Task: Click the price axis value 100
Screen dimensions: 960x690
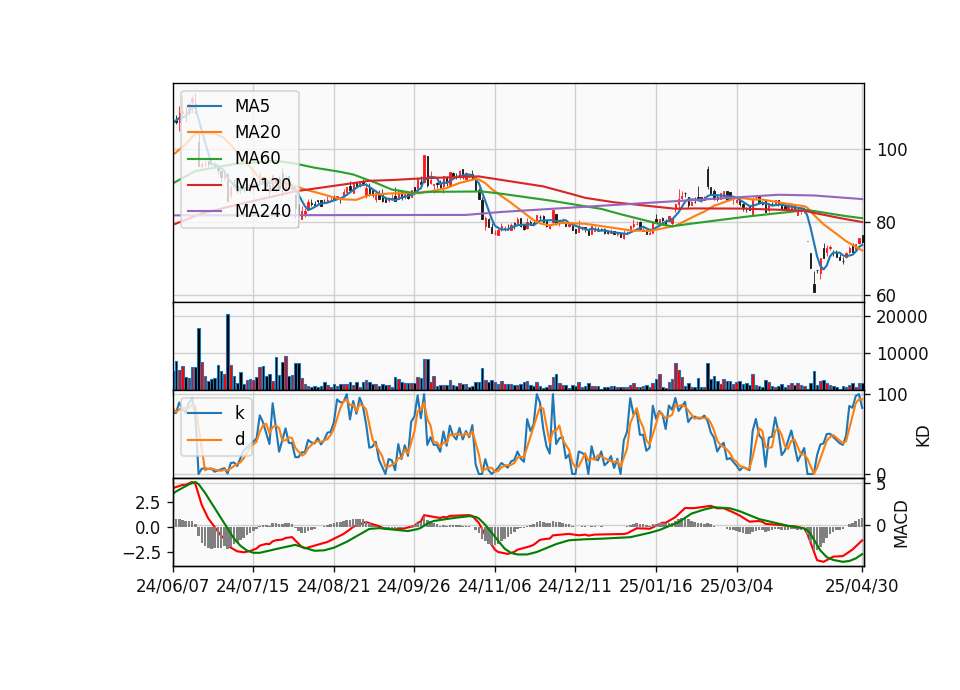Action: 892,150
